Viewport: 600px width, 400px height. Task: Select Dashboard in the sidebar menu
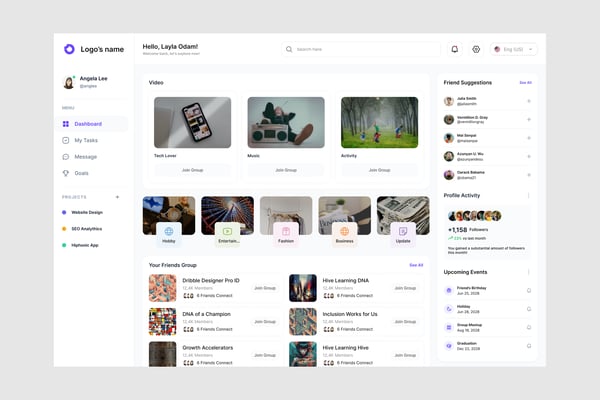[91, 124]
